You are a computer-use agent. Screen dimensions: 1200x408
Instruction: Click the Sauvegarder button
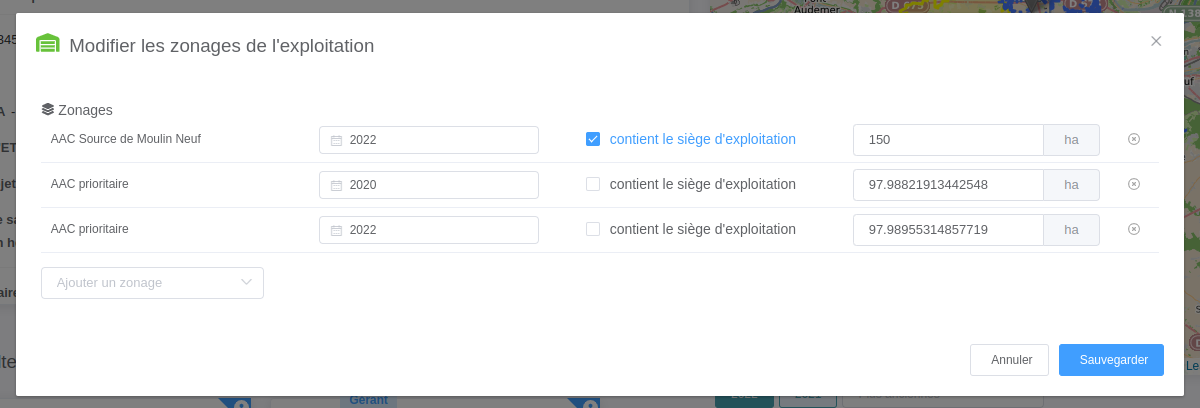1111,360
